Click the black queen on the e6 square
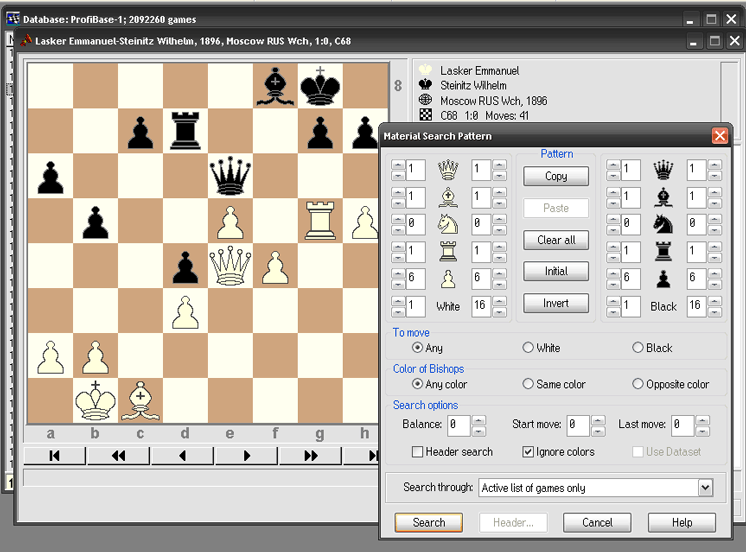This screenshot has width=746, height=552. [x=230, y=176]
